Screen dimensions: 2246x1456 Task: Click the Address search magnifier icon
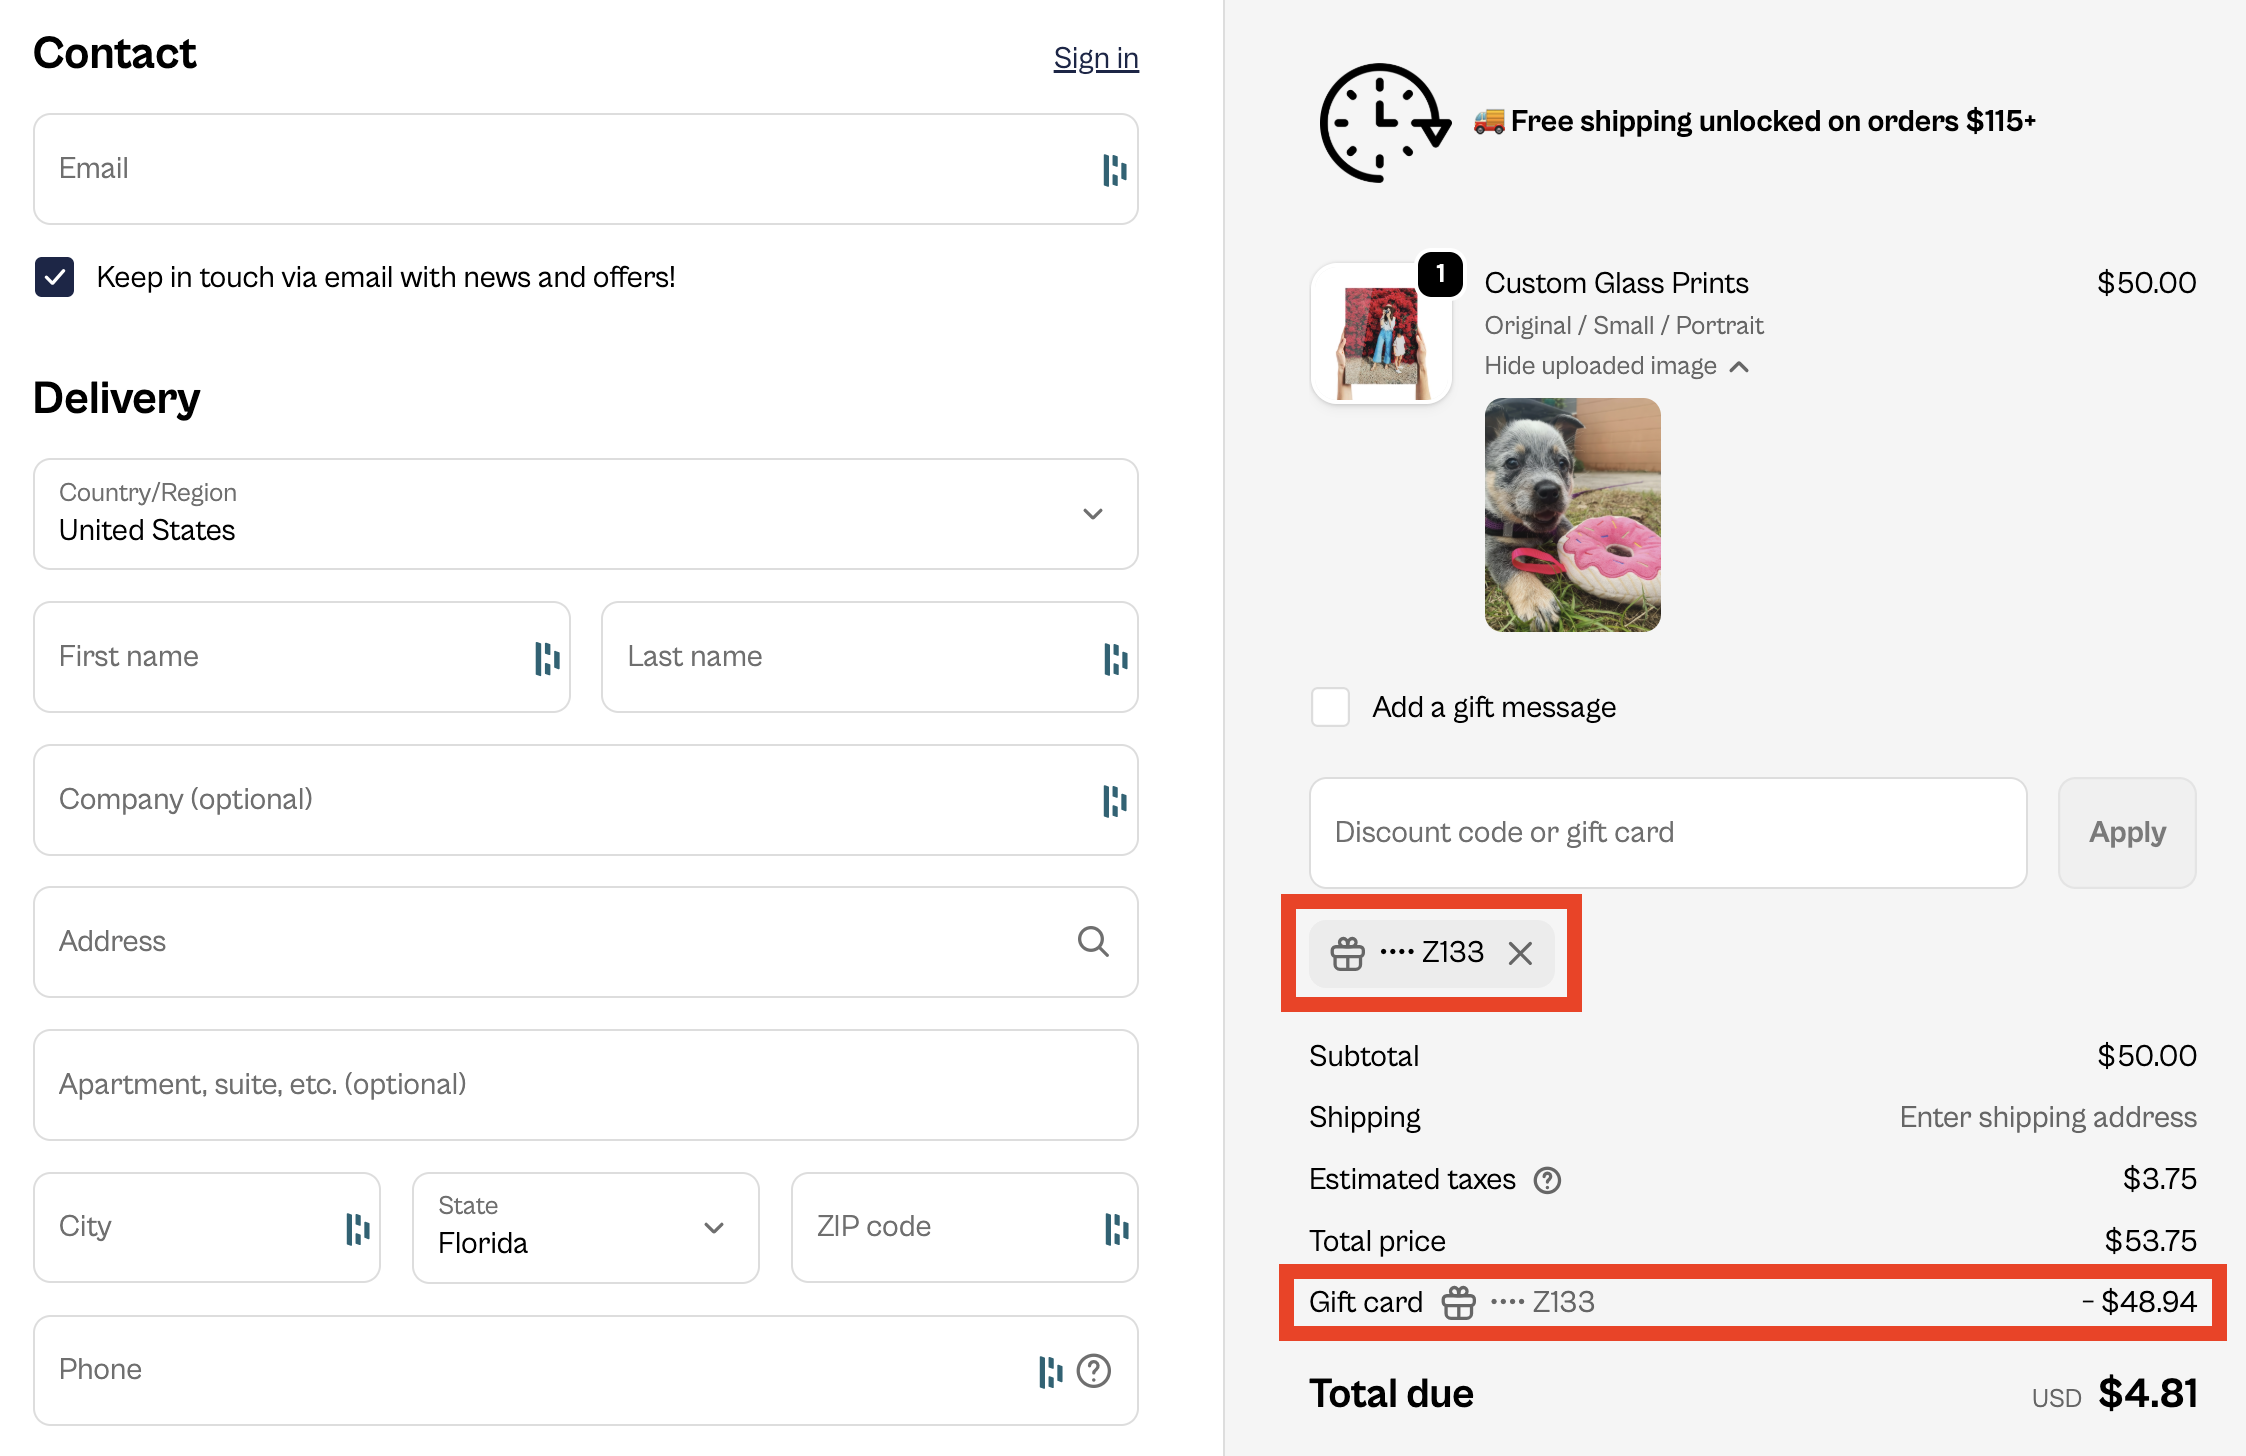(x=1093, y=941)
